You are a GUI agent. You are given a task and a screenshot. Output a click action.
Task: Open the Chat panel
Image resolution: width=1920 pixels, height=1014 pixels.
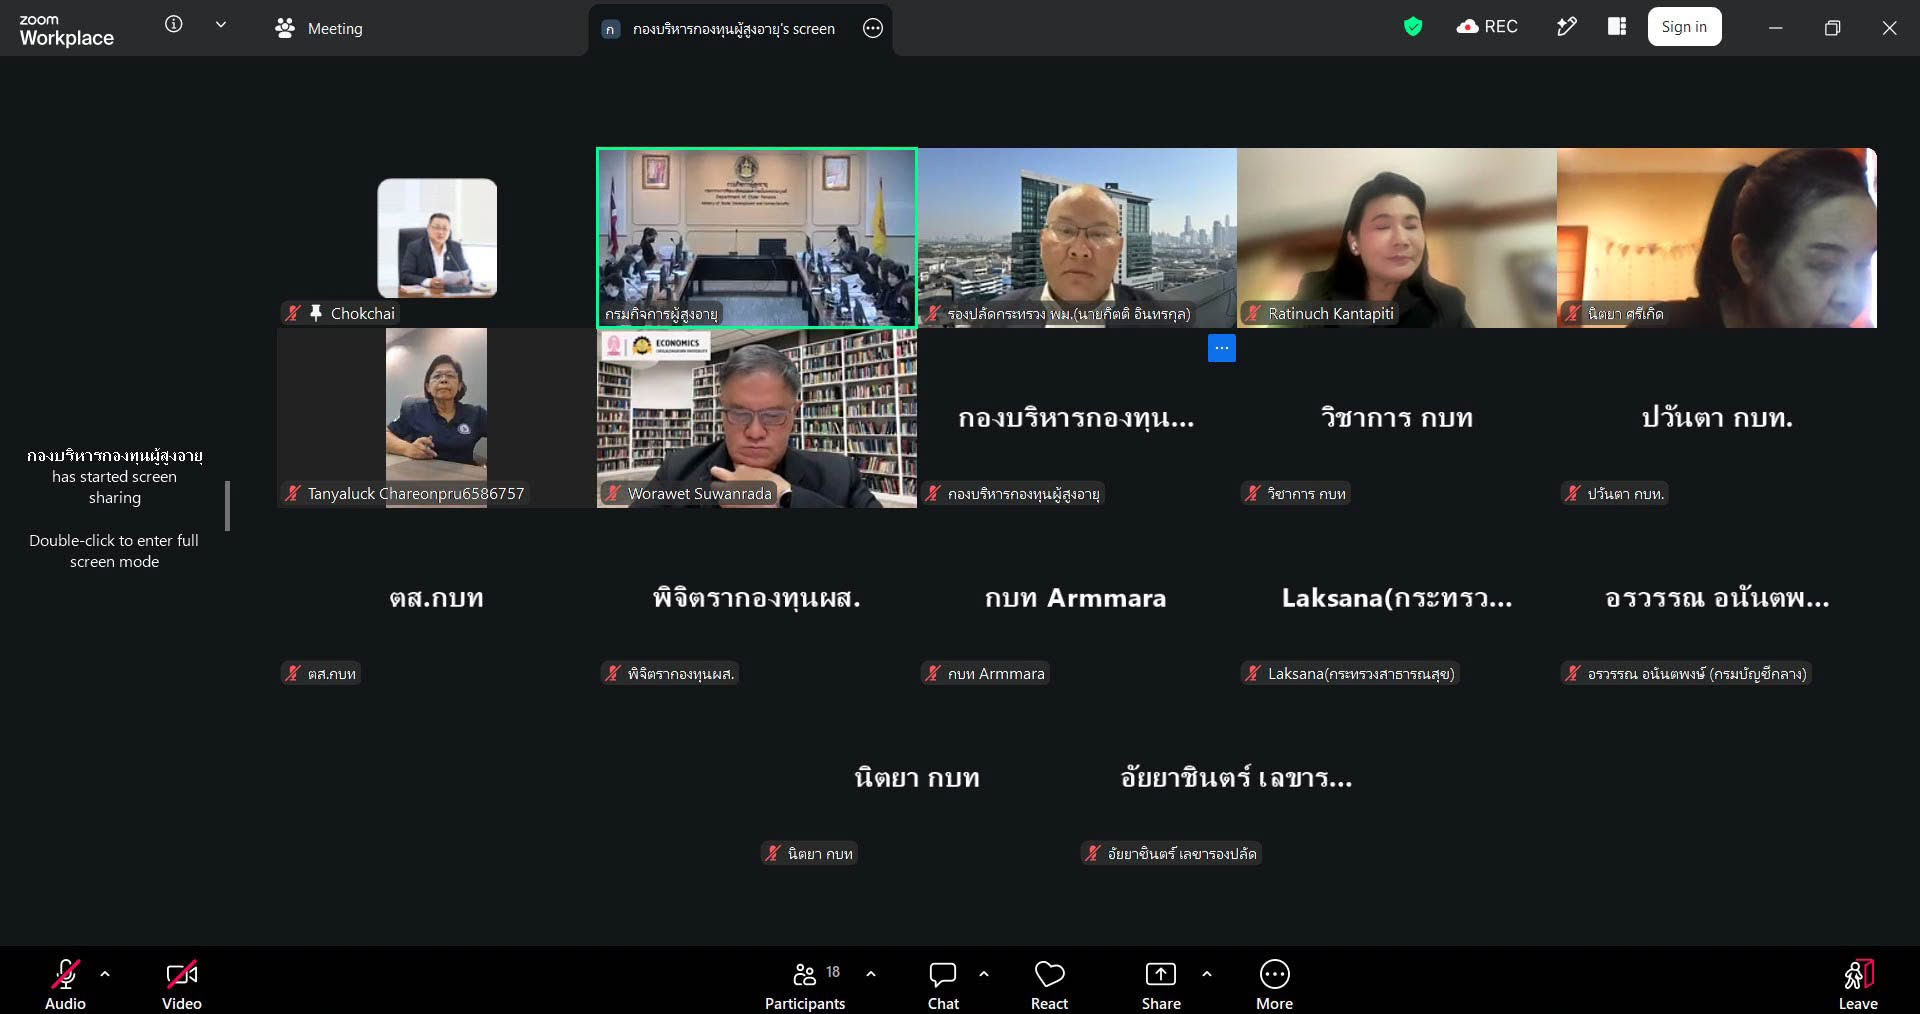tap(943, 985)
